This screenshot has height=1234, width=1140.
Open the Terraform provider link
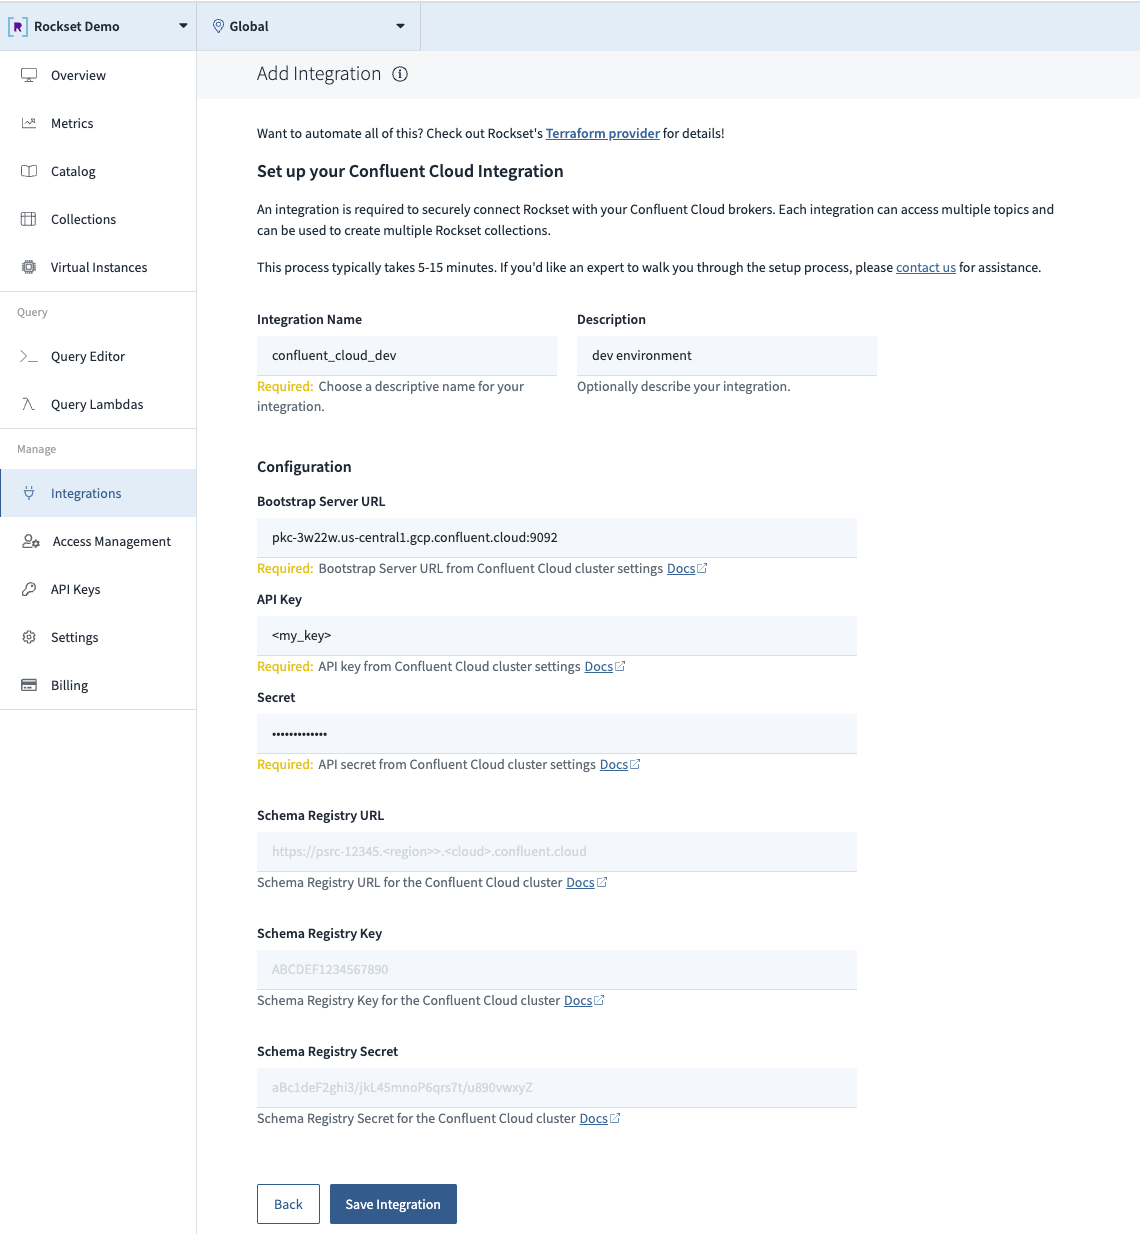click(602, 133)
